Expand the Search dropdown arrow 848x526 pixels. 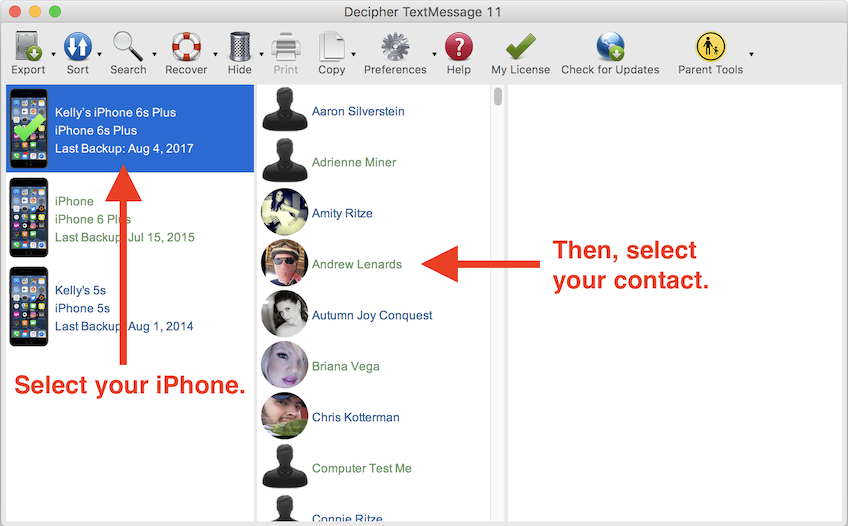tap(154, 55)
